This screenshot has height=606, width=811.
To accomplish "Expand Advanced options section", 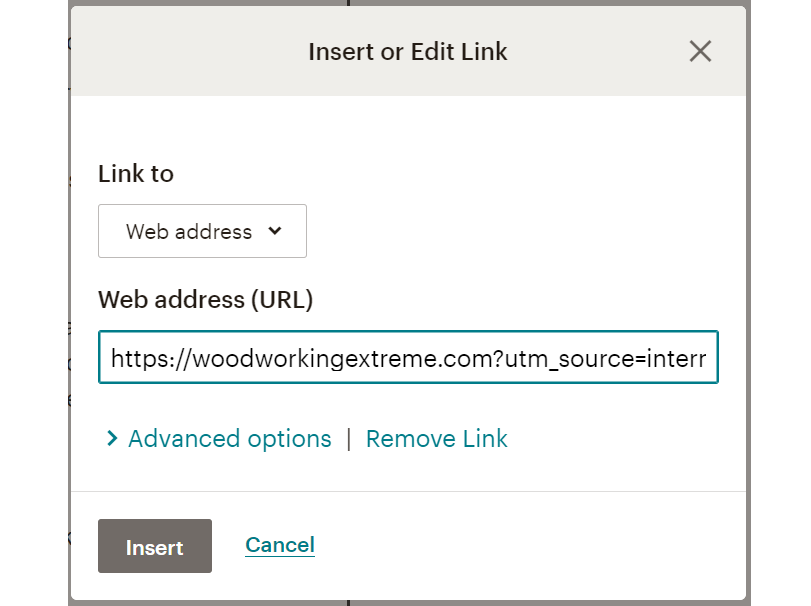I will (x=229, y=439).
